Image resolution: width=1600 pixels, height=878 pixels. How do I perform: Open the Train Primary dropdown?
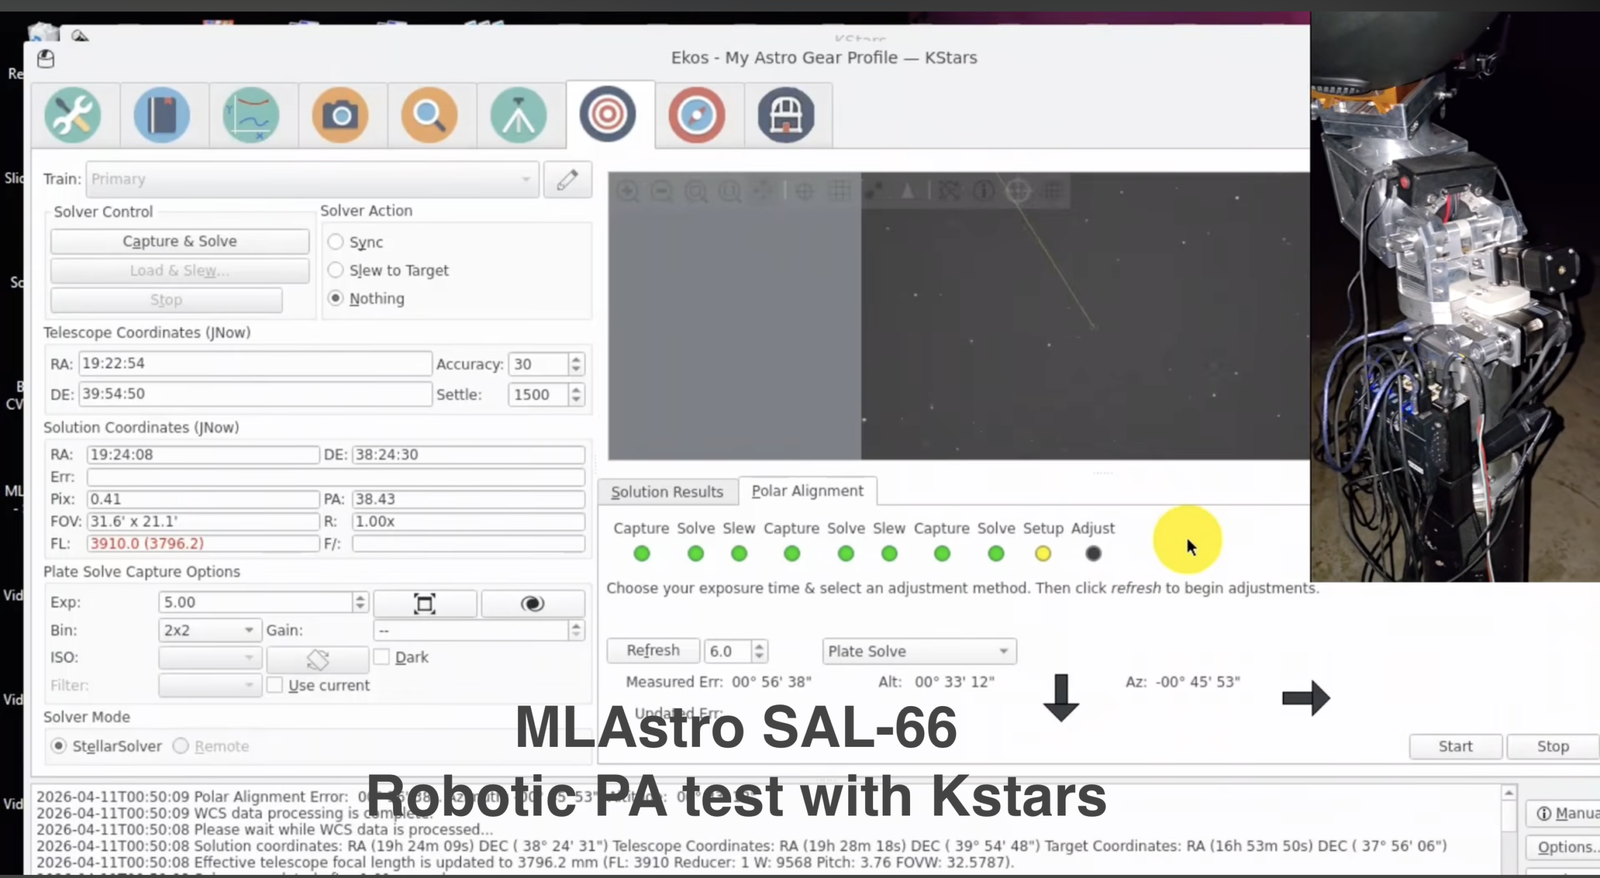(x=311, y=179)
